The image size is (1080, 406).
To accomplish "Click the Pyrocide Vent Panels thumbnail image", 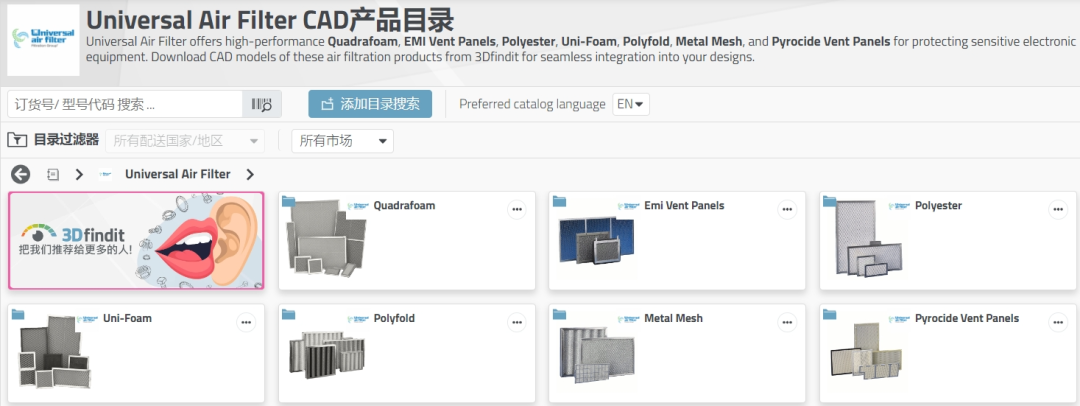I will pyautogui.click(x=867, y=352).
